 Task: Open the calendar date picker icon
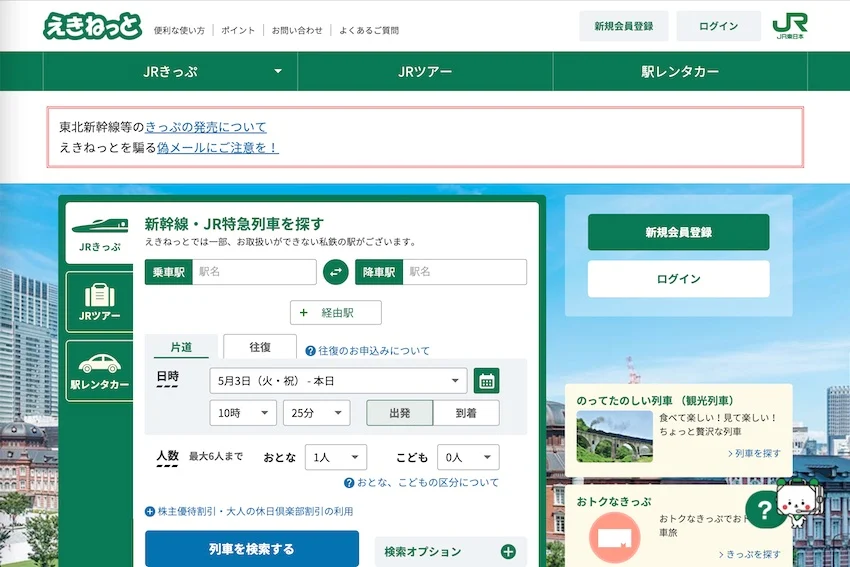tap(486, 381)
